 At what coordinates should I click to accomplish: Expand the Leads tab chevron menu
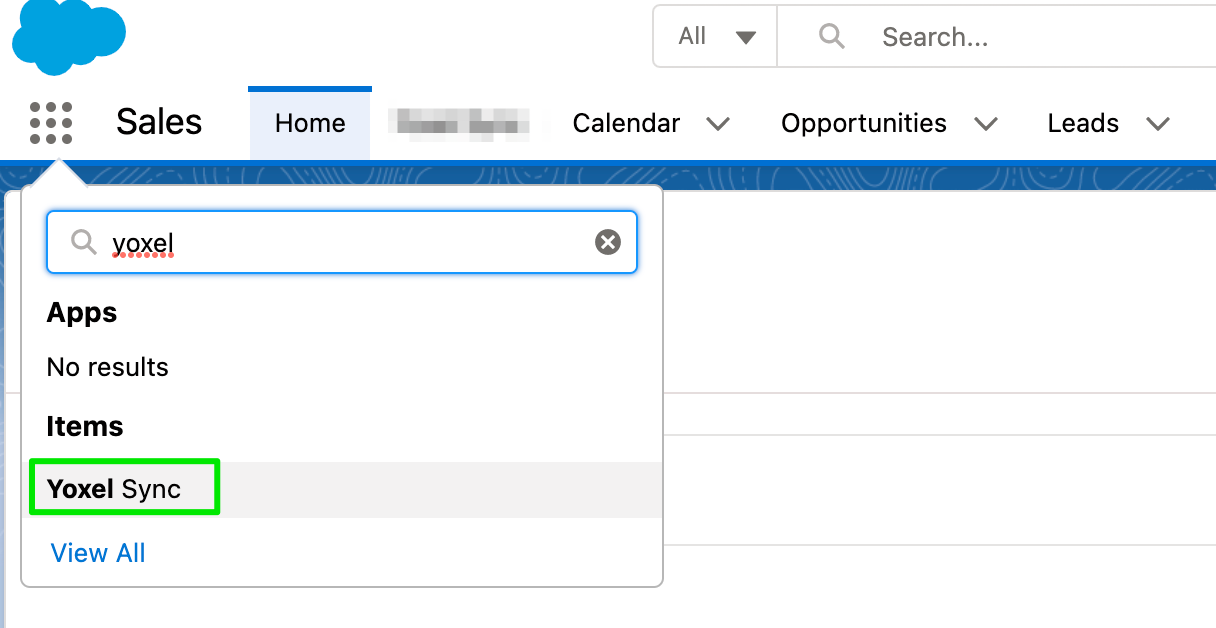click(x=1158, y=124)
